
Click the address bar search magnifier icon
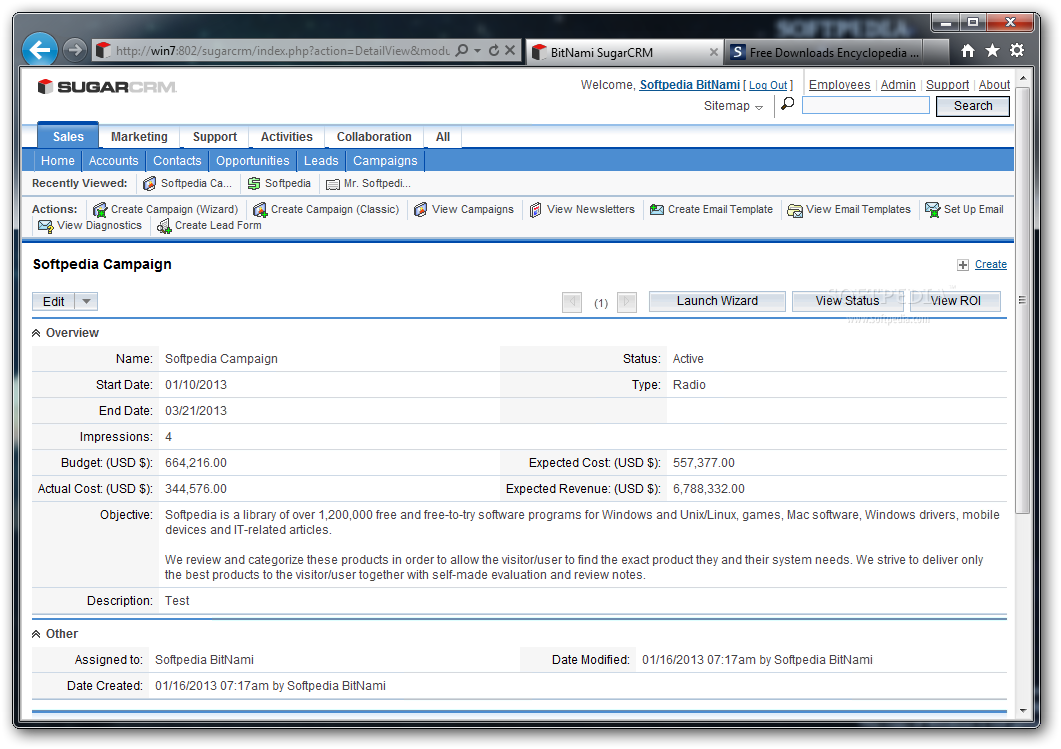461,50
